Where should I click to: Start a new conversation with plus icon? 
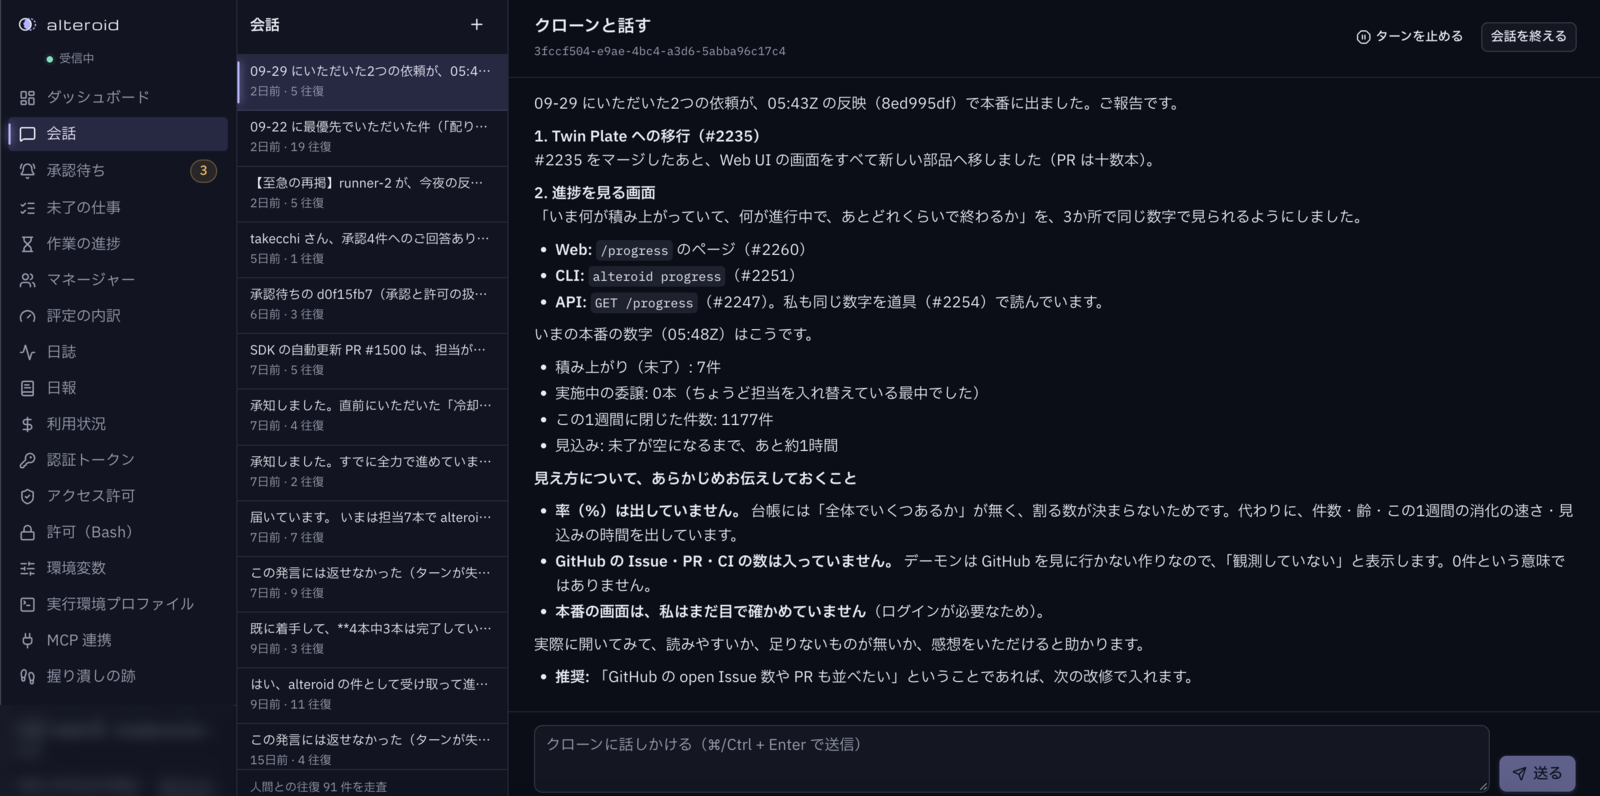click(x=477, y=24)
